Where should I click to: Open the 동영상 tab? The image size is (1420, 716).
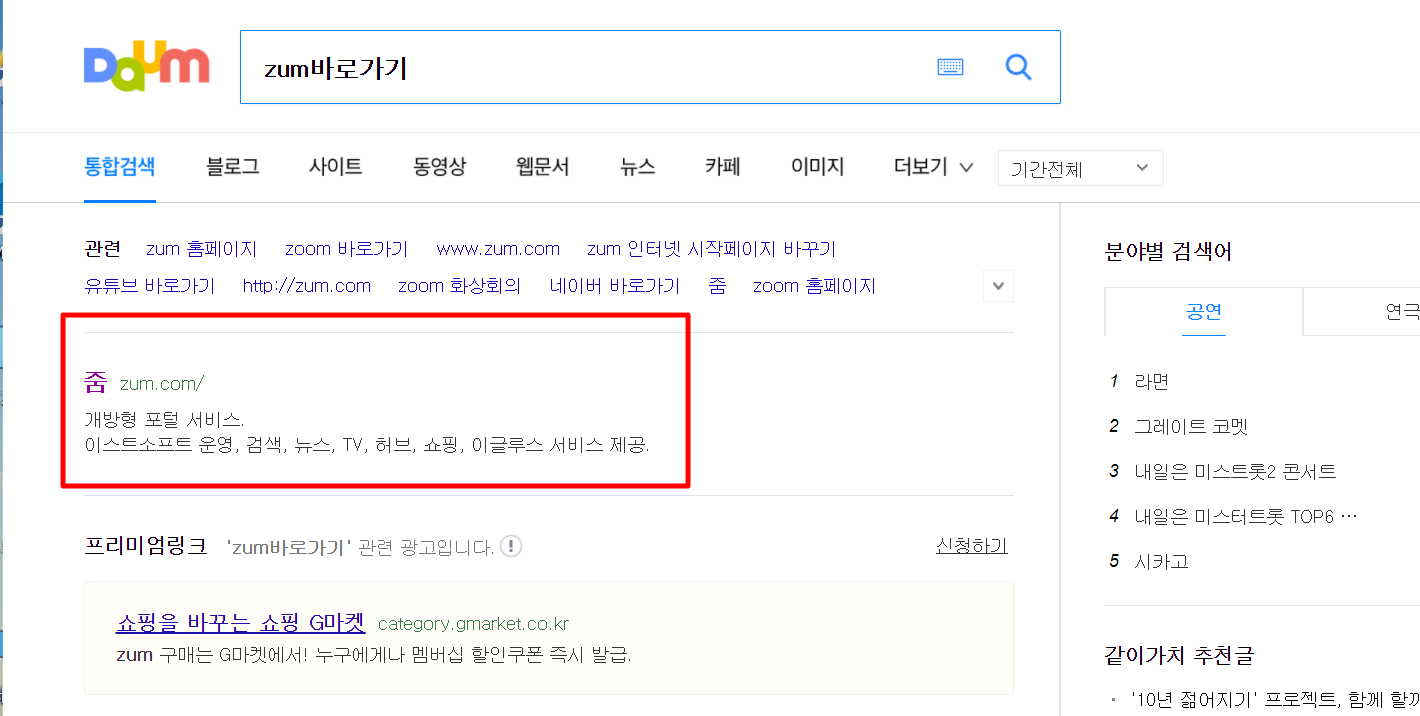pyautogui.click(x=439, y=167)
